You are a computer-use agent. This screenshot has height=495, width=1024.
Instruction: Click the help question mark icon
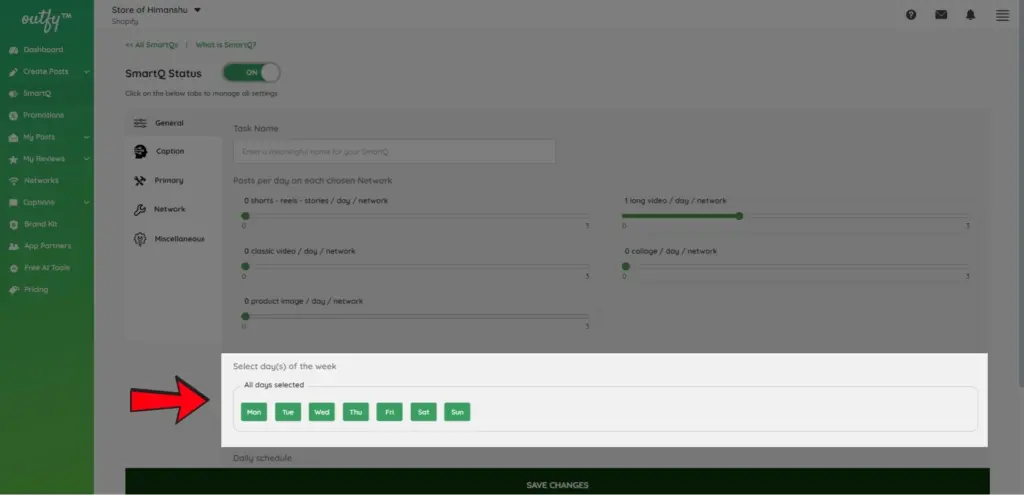coord(911,15)
